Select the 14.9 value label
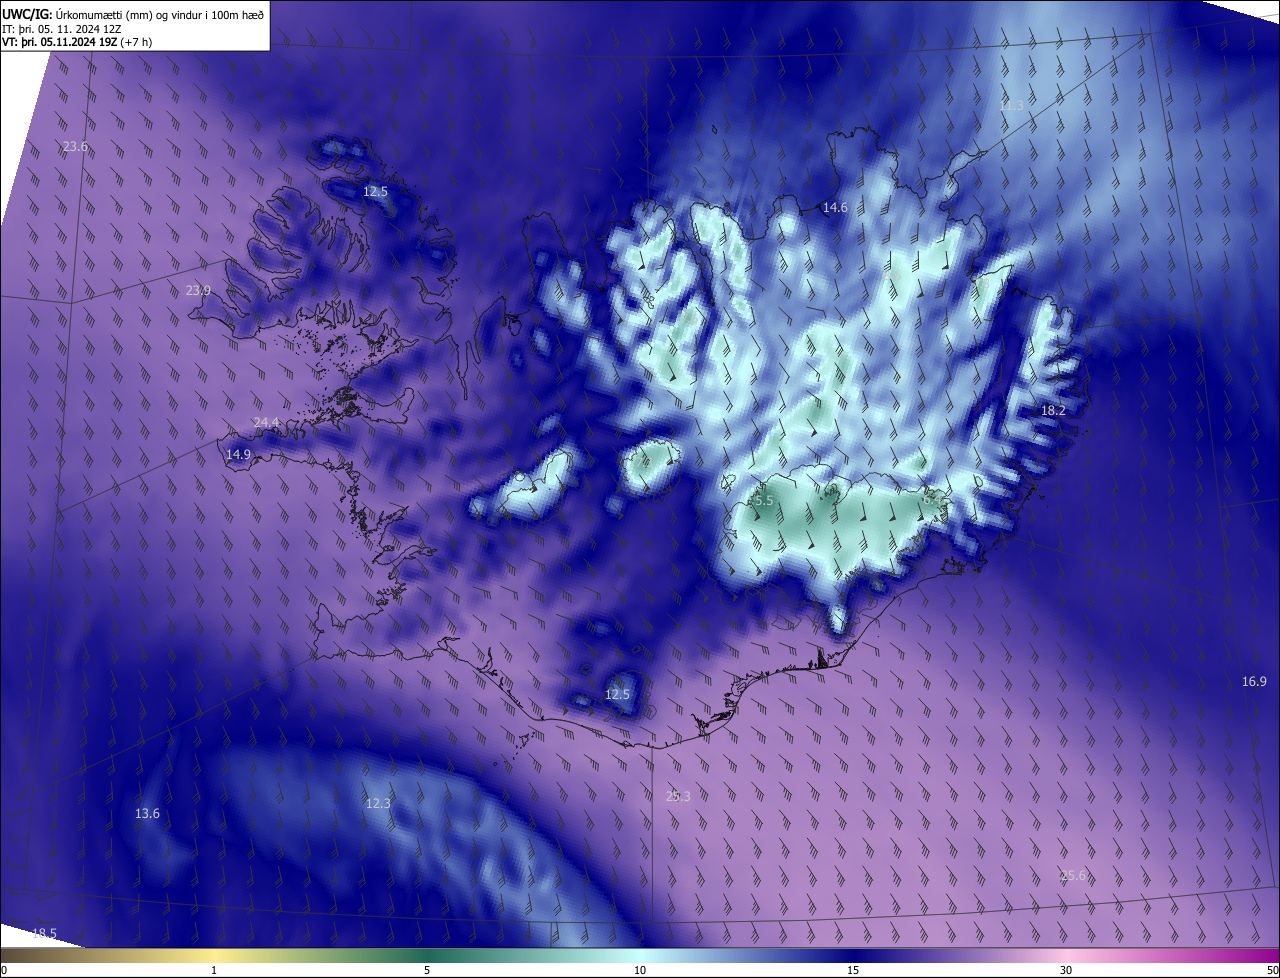Screen dimensions: 1280x978 238,455
